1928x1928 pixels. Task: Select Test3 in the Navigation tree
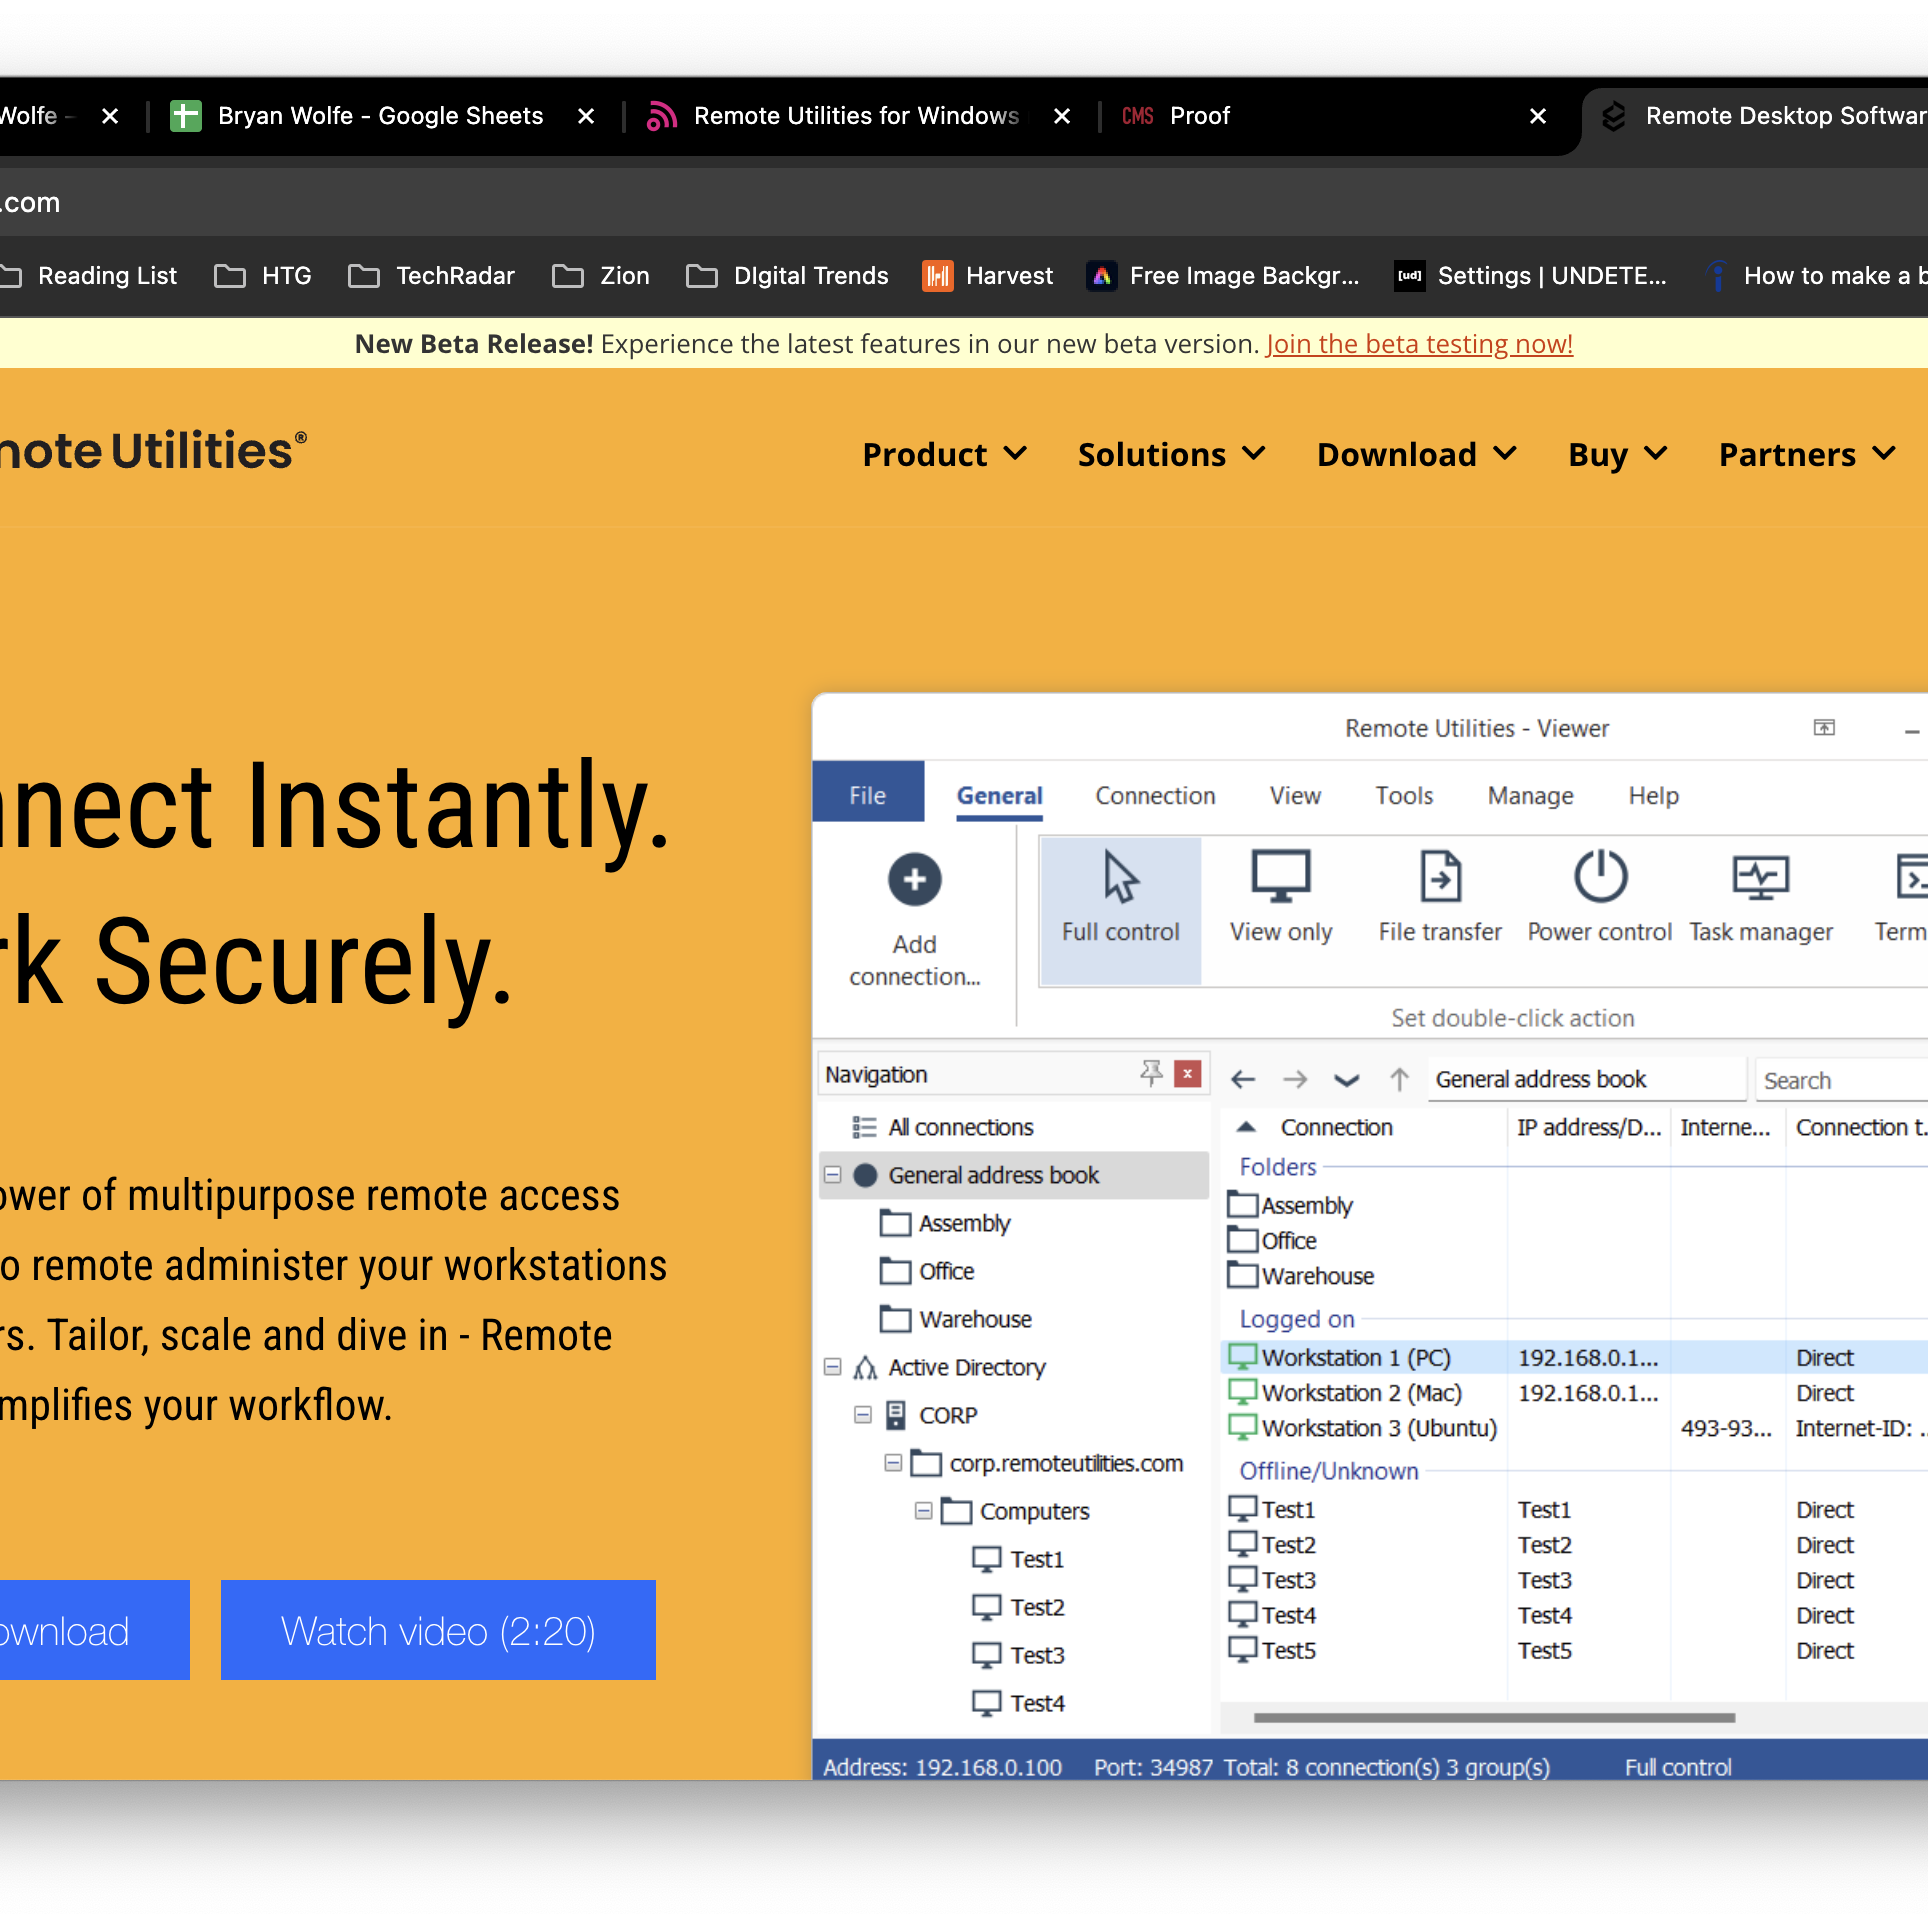(1018, 1655)
